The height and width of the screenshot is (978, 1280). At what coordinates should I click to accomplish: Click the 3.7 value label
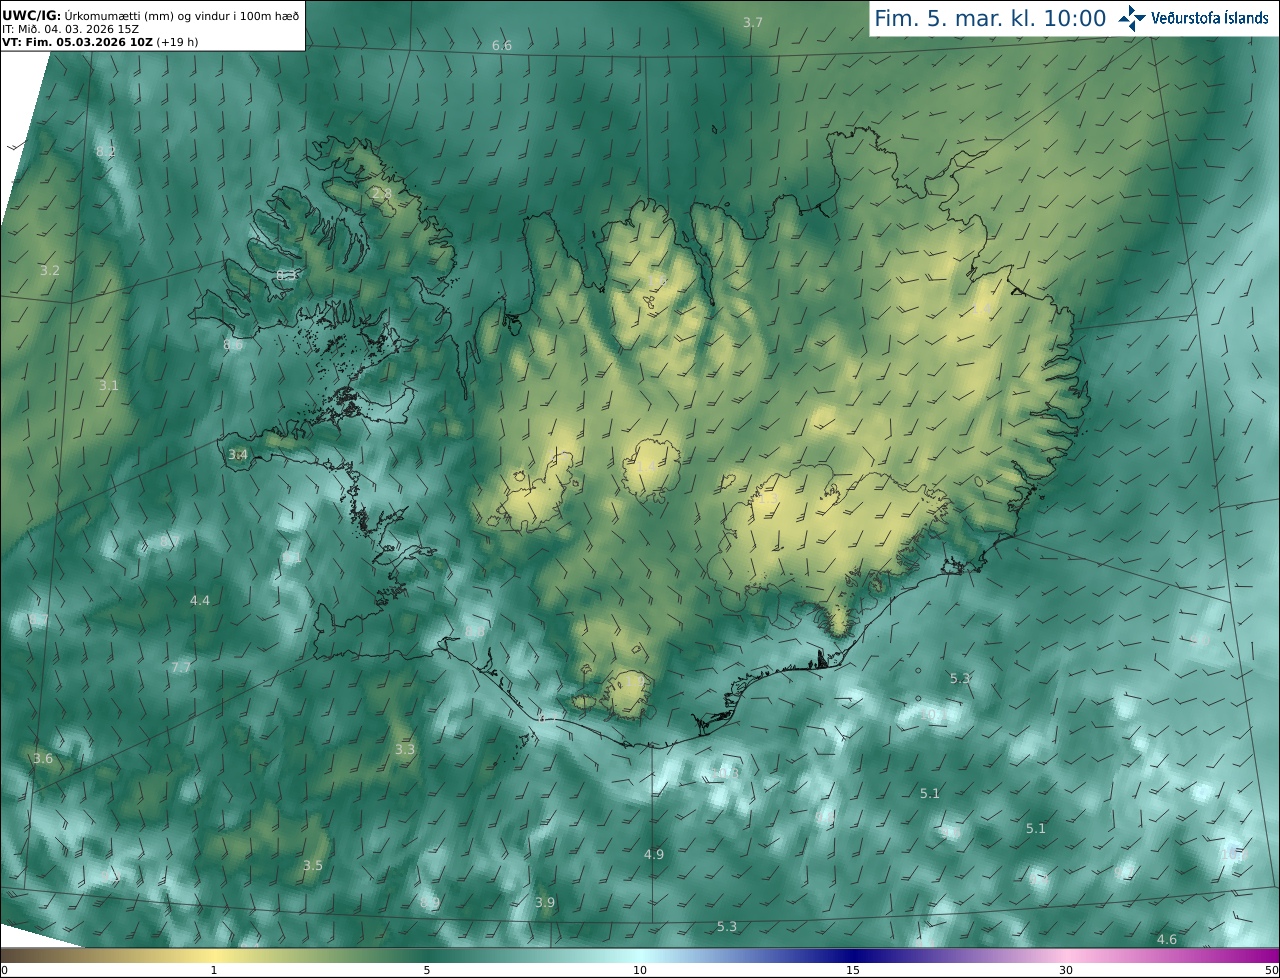pyautogui.click(x=753, y=22)
